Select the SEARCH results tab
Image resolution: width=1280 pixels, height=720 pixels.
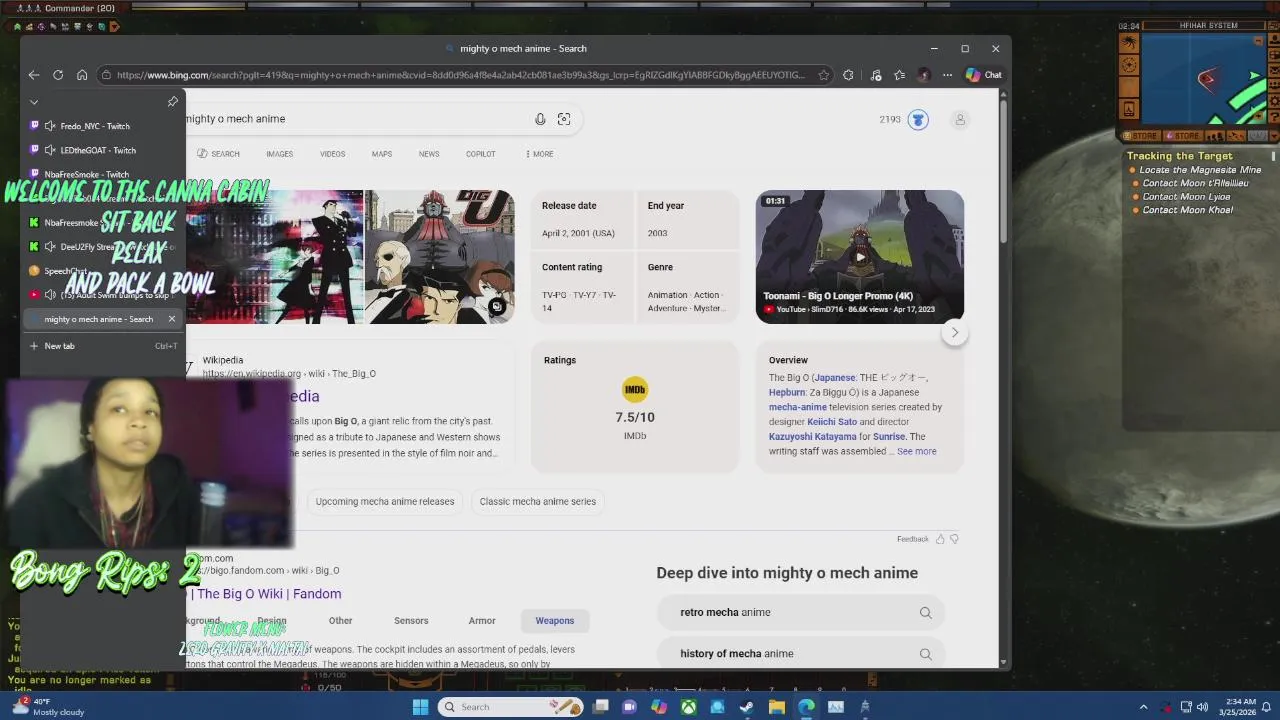pyautogui.click(x=218, y=154)
